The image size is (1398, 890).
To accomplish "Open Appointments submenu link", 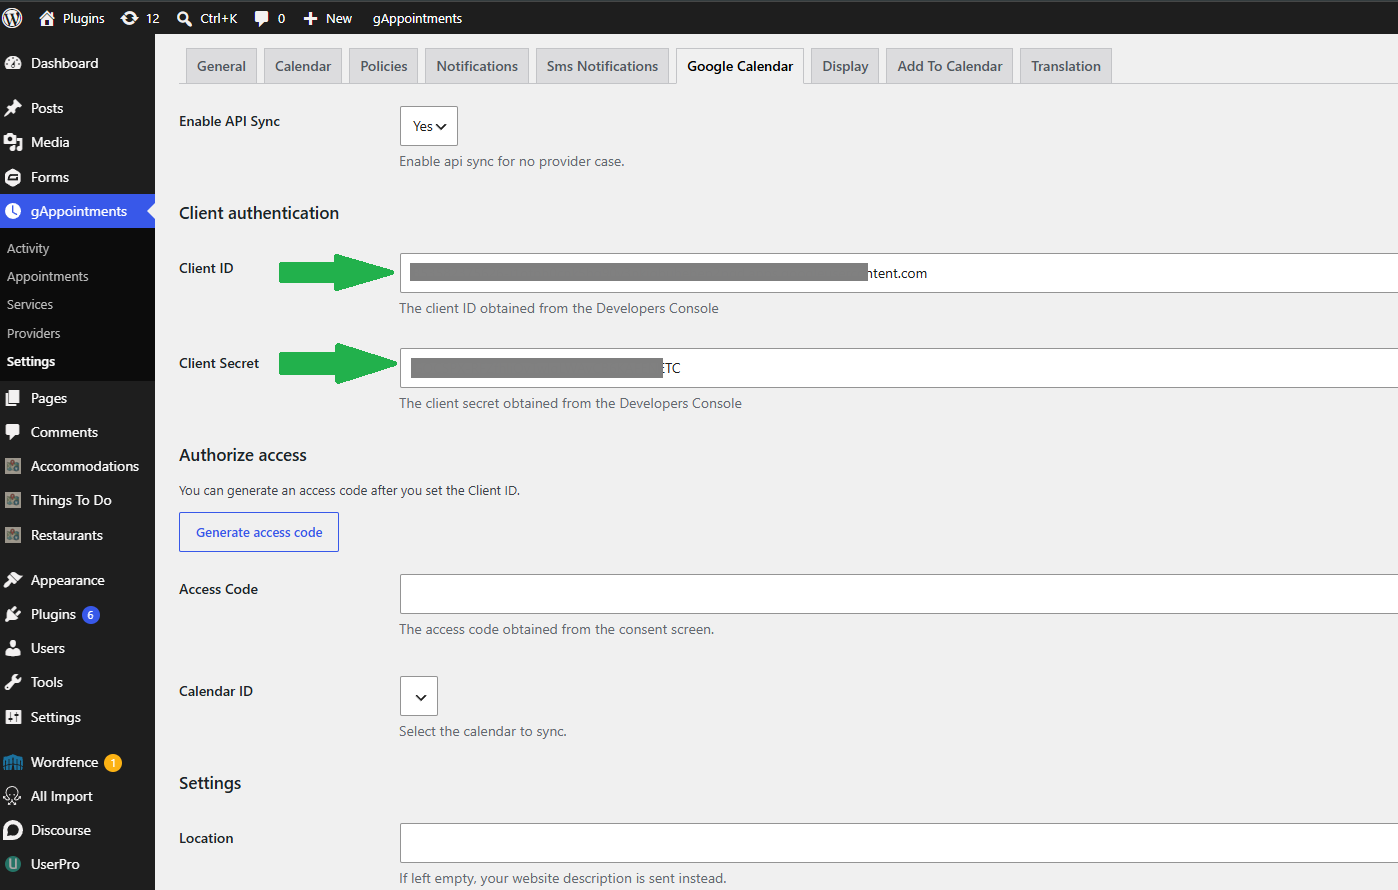I will [47, 276].
